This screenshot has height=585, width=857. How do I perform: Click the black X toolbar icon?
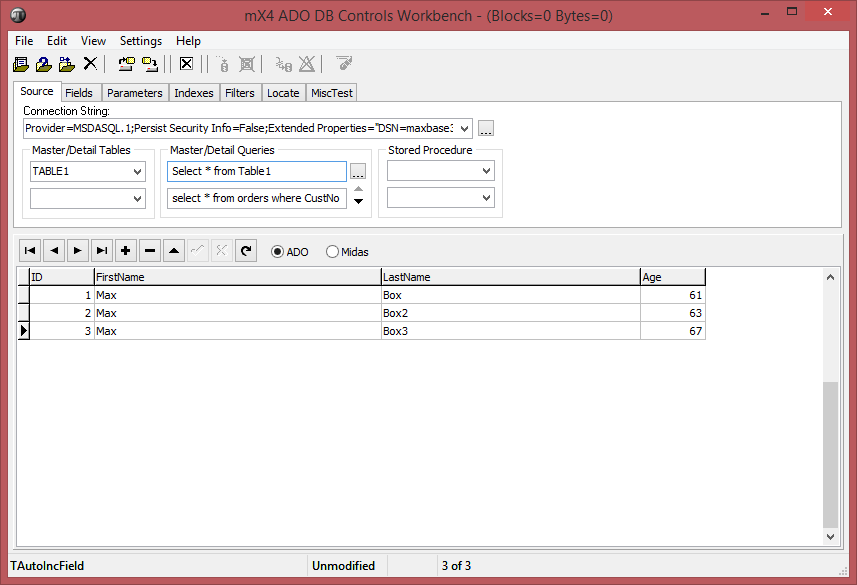point(90,64)
